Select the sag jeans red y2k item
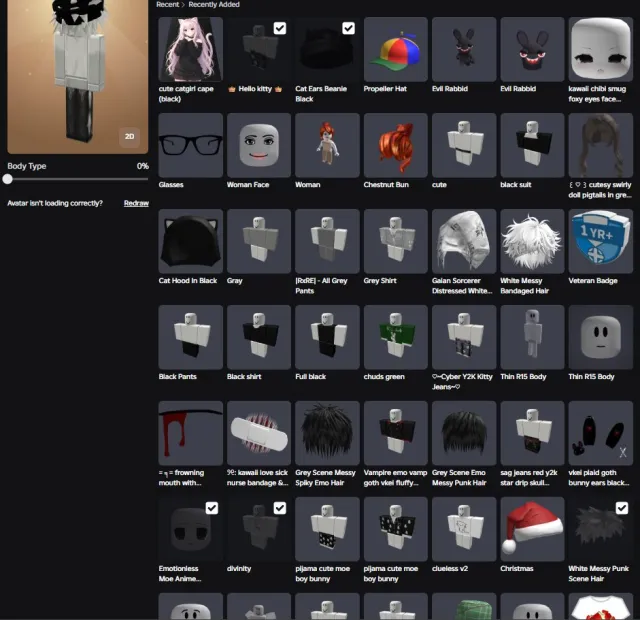 click(532, 433)
